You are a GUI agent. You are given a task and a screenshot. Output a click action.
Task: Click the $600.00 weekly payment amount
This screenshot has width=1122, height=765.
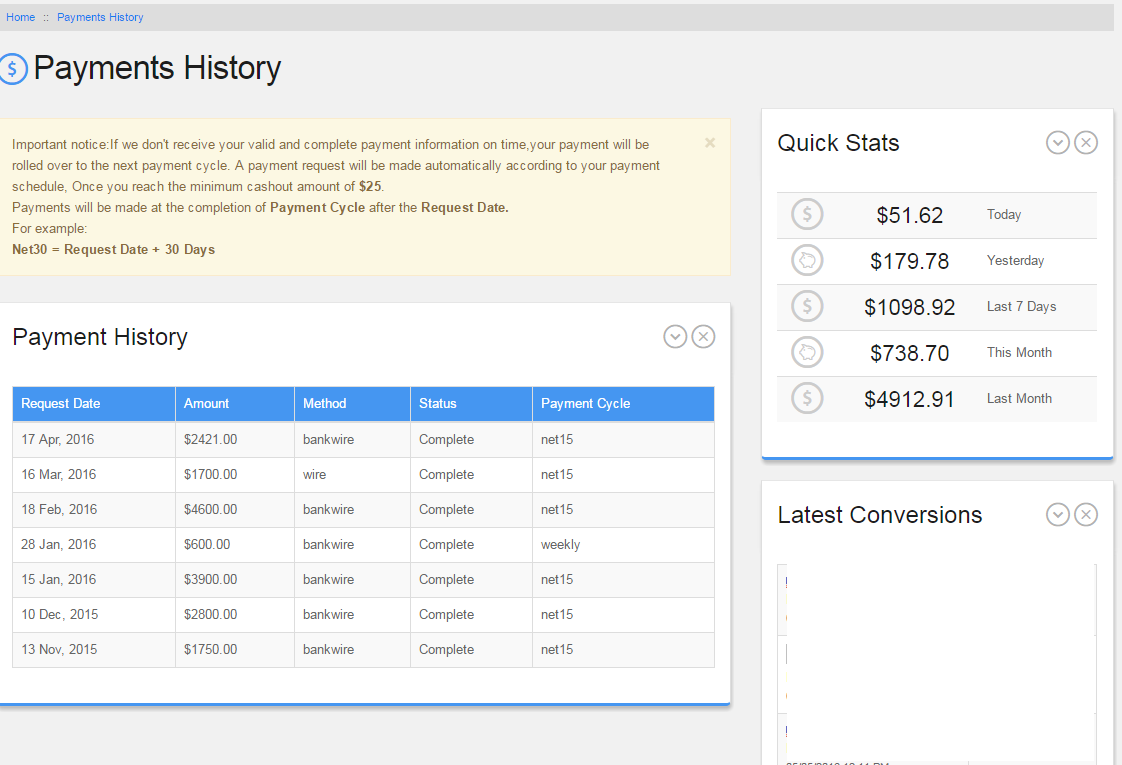click(207, 545)
